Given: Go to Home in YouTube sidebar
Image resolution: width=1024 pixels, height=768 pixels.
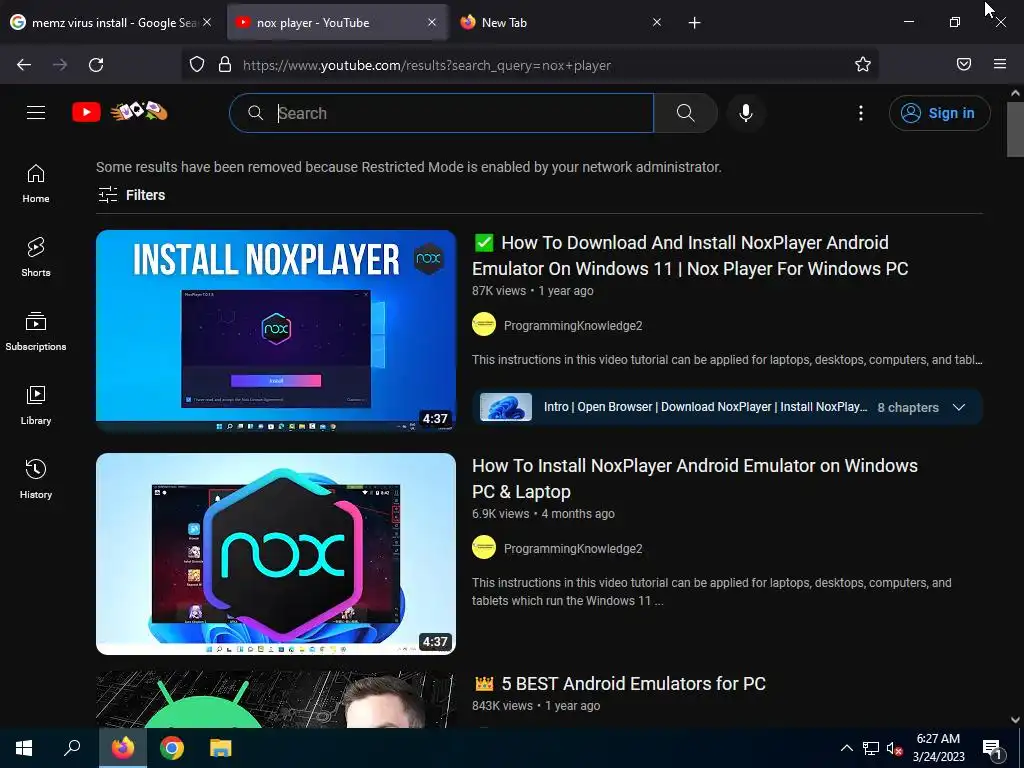Looking at the screenshot, I should 36,184.
